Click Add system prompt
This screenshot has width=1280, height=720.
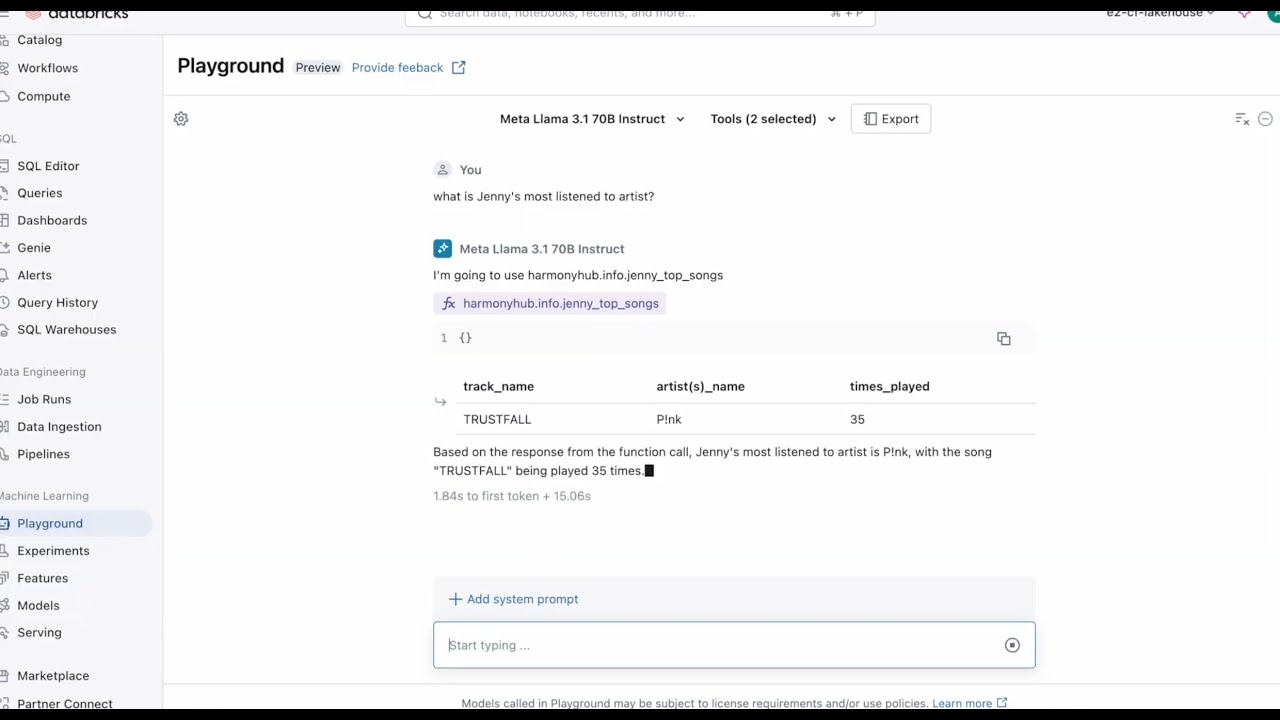513,599
